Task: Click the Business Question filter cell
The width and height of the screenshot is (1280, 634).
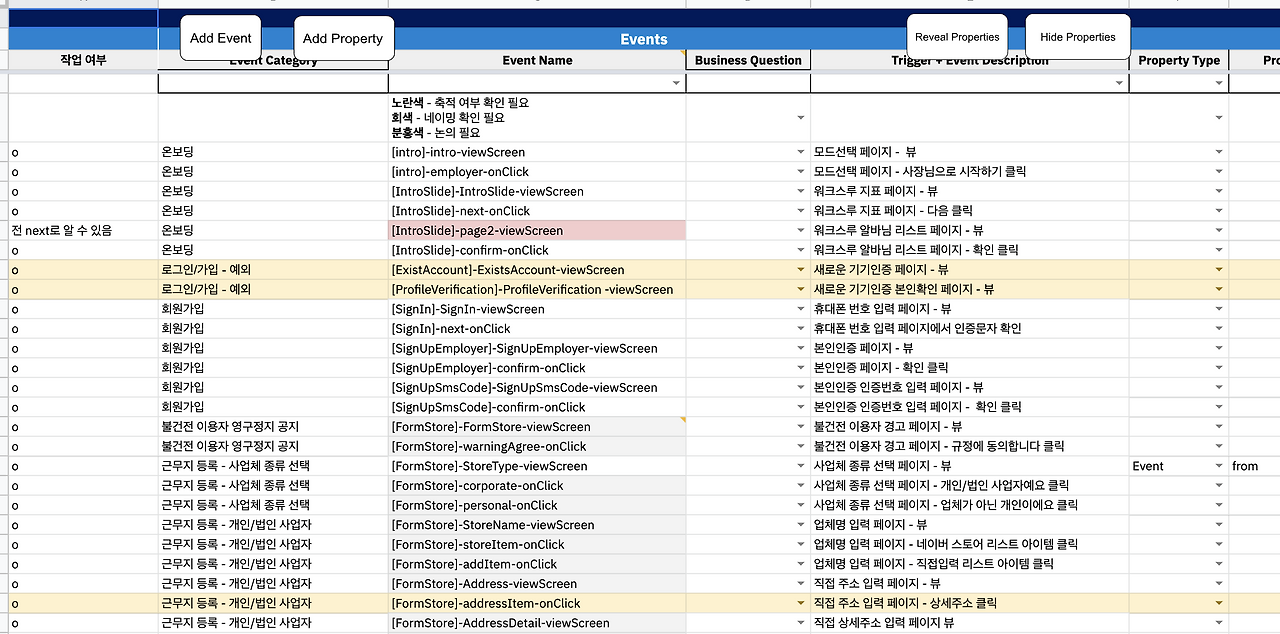Action: click(748, 84)
